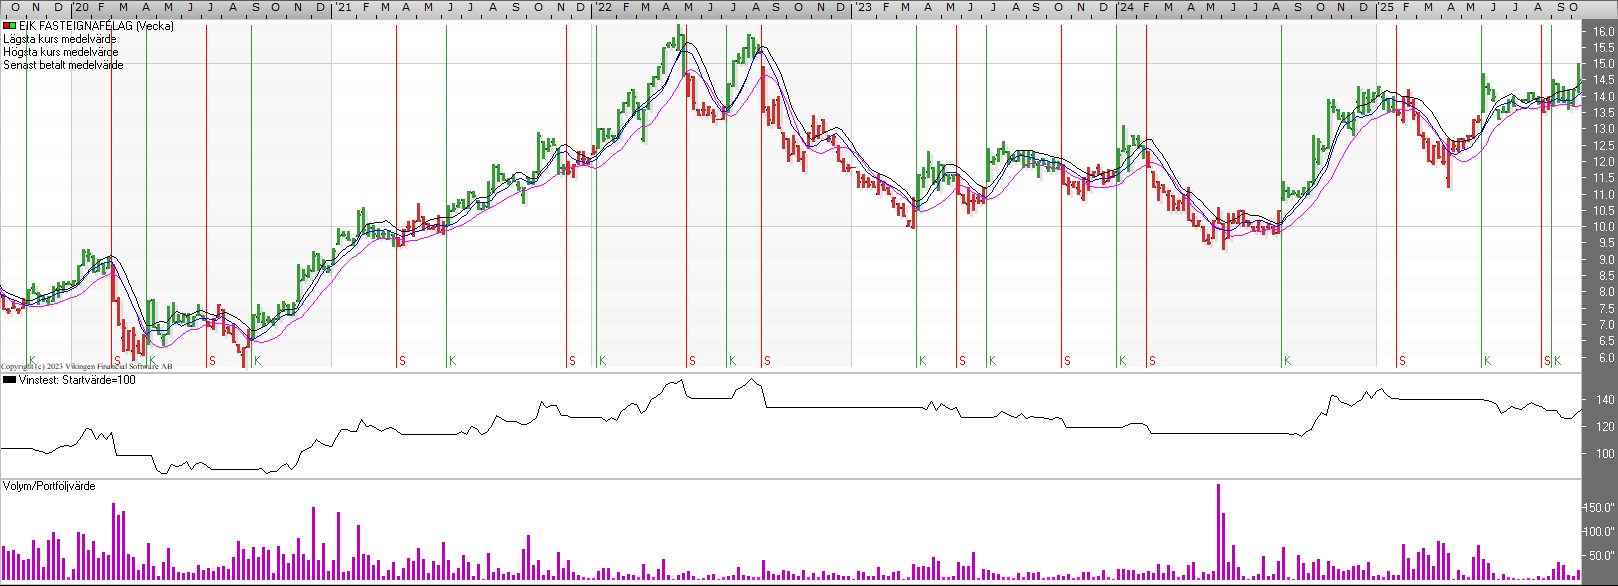Click the Högsta kurs medelvärde legend label
This screenshot has width=1618, height=586.
[60, 52]
